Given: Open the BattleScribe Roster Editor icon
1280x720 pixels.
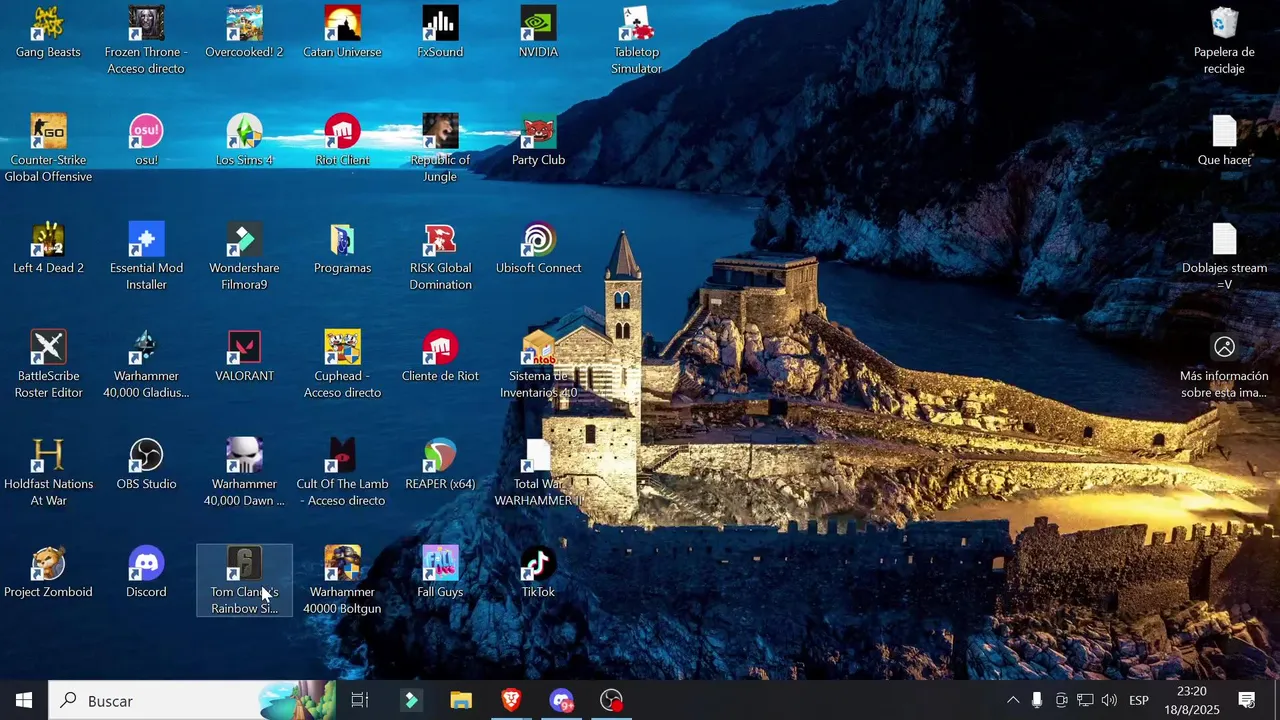Looking at the screenshot, I should point(48,365).
